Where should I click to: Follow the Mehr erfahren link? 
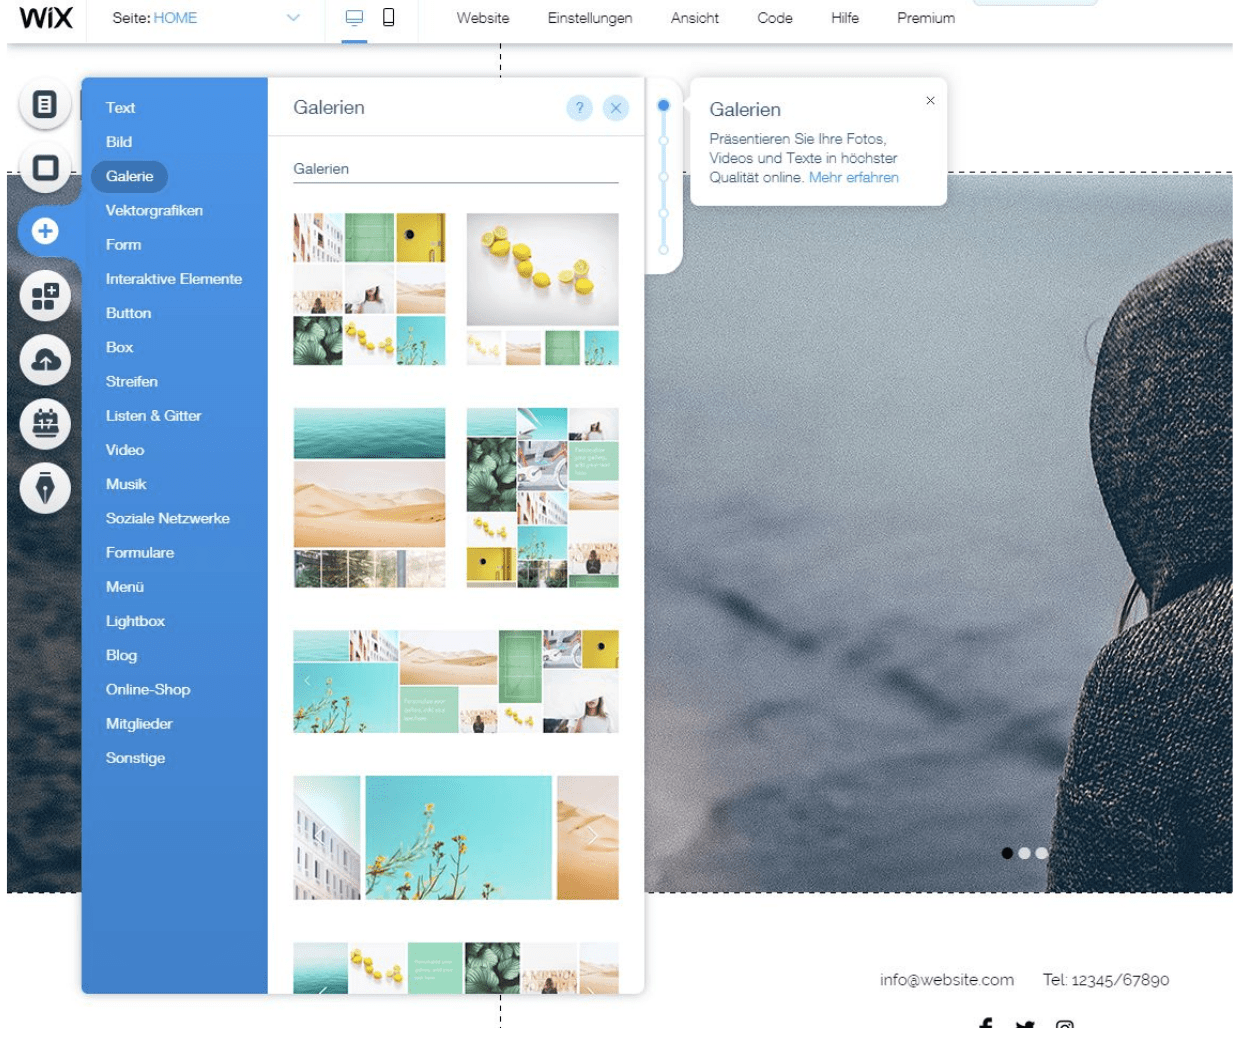click(853, 177)
